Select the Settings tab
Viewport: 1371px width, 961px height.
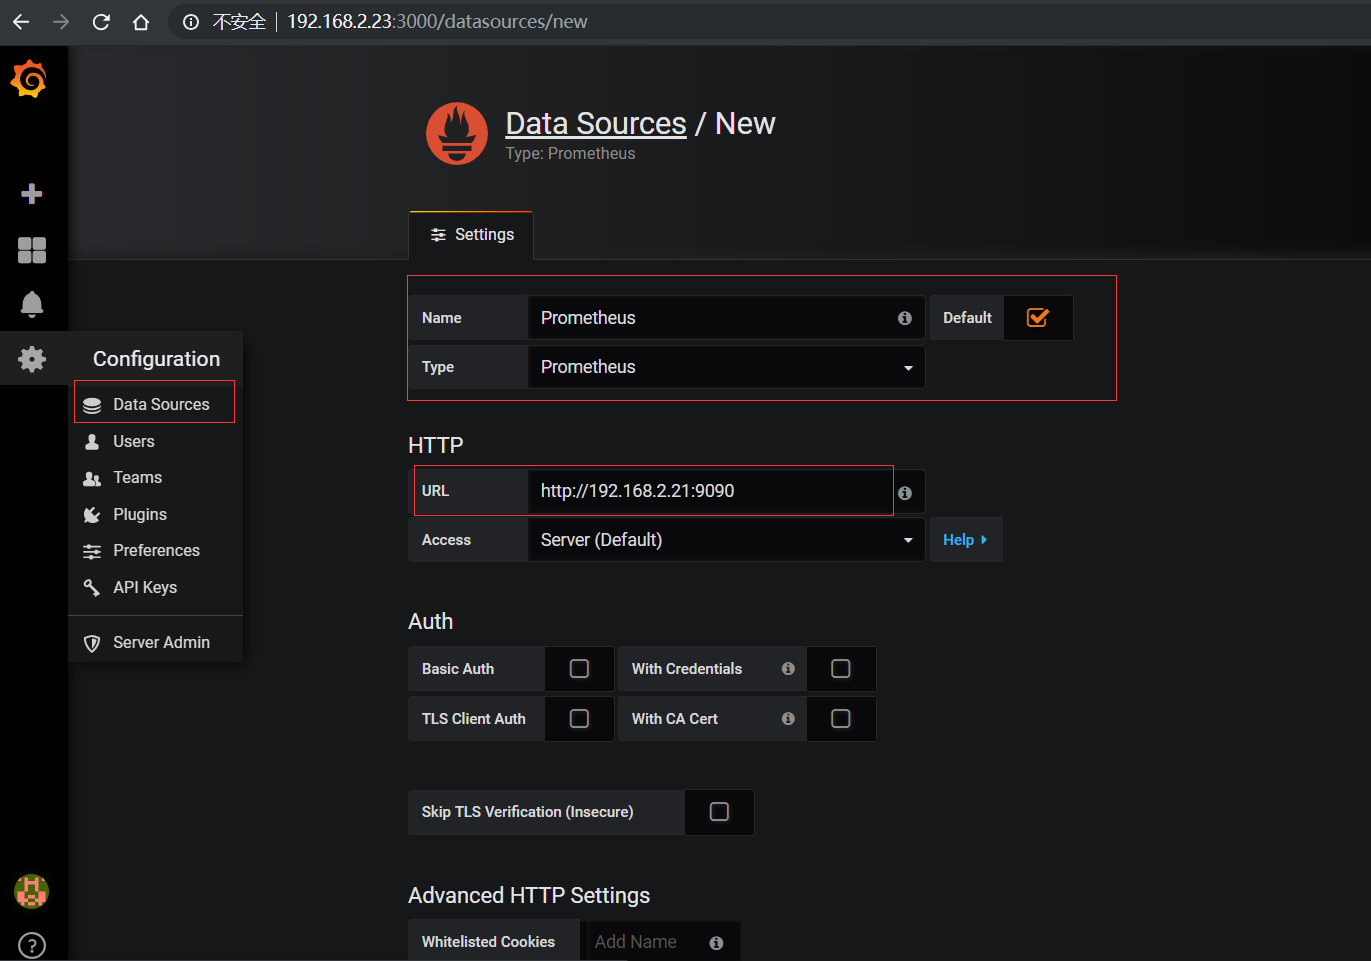(471, 235)
